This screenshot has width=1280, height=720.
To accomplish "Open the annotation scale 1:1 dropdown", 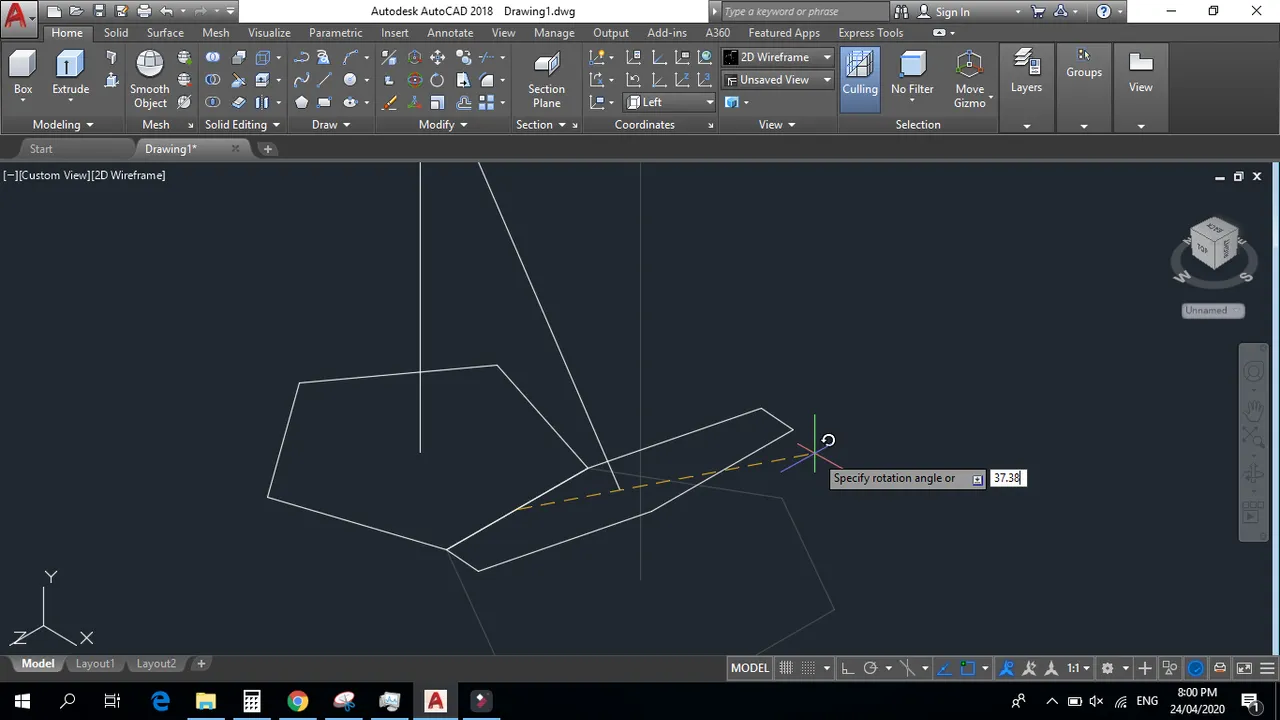I will pyautogui.click(x=1078, y=668).
